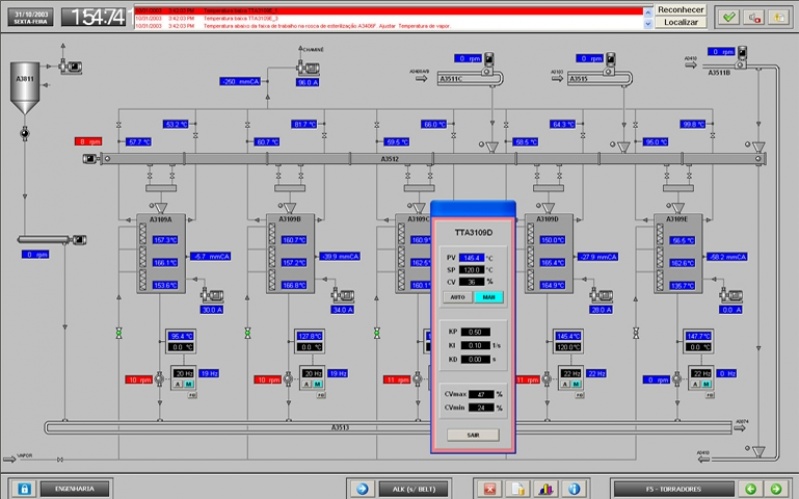Click the SP setpoint field in TTA3109D popup
Image resolution: width=799 pixels, height=499 pixels.
click(x=471, y=270)
